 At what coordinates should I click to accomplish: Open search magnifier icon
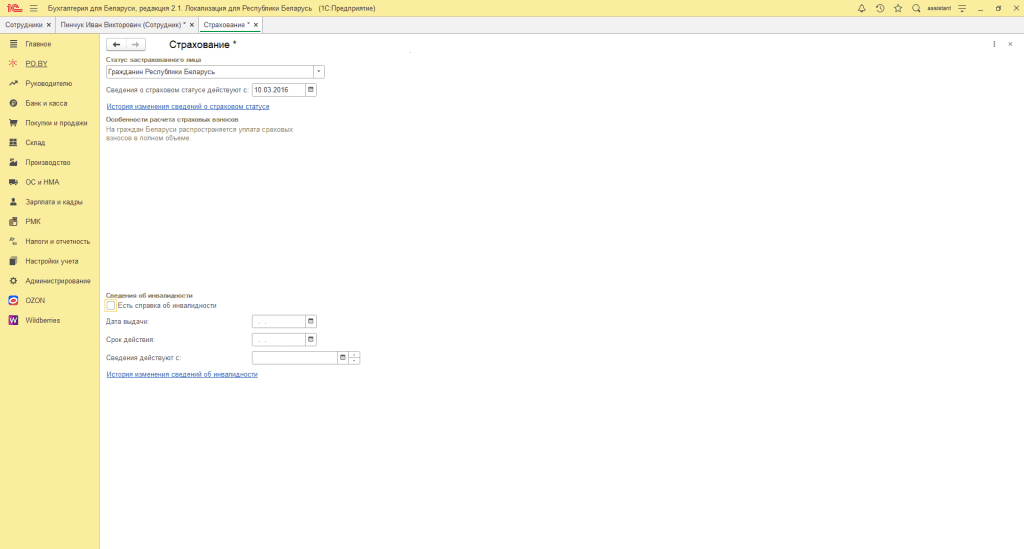tap(916, 8)
